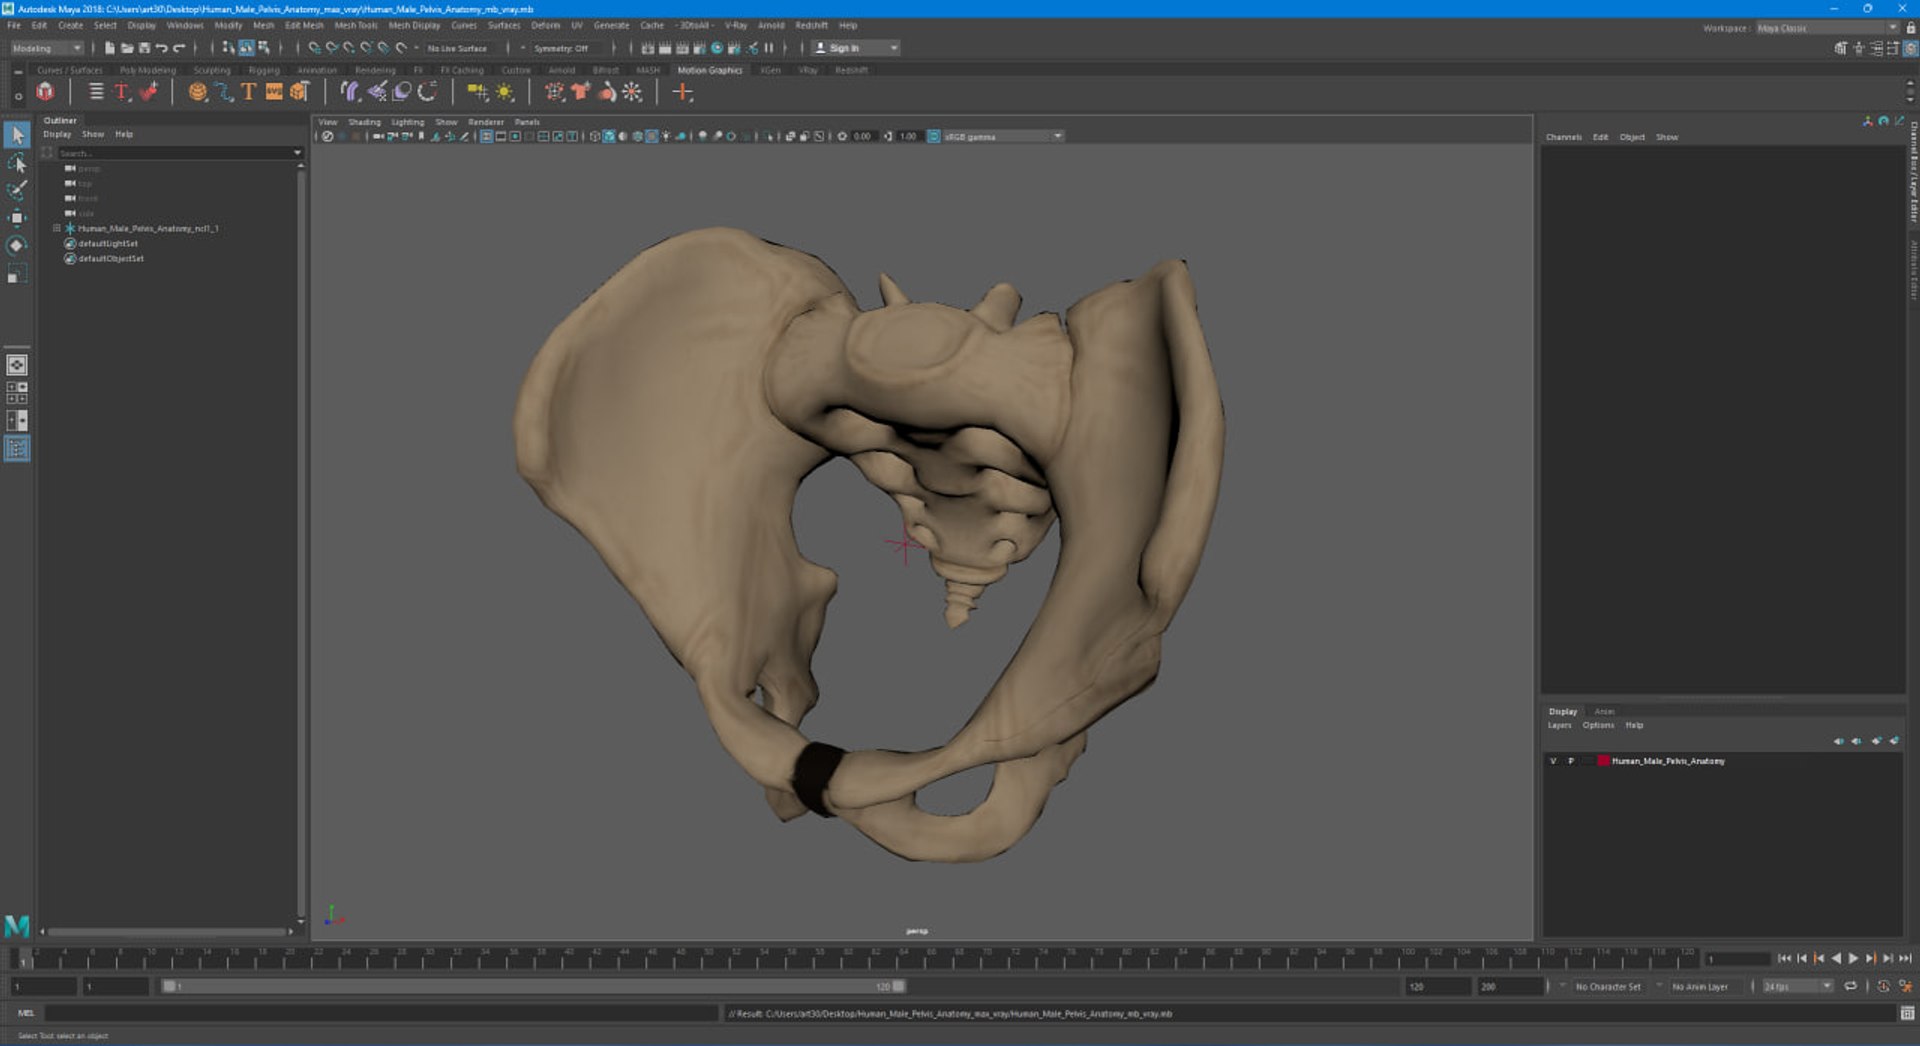Click the orange plus shelf icon
This screenshot has height=1046, width=1920.
pos(683,92)
